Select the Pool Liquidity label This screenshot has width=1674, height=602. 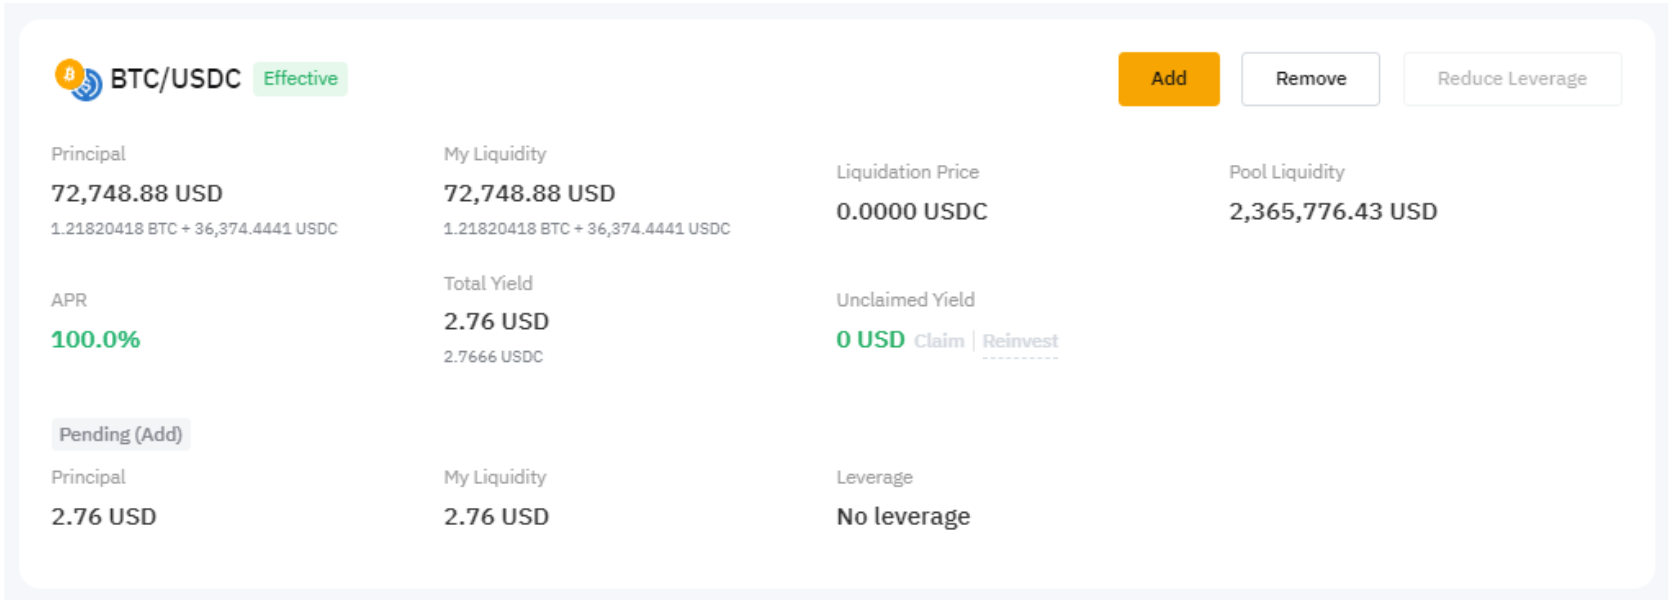[x=1286, y=172]
